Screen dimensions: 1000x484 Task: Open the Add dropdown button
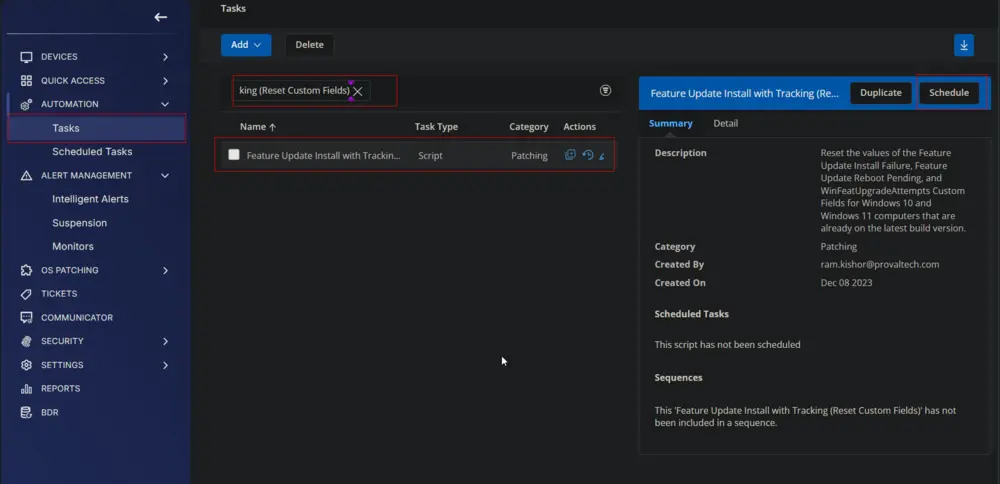coord(246,45)
